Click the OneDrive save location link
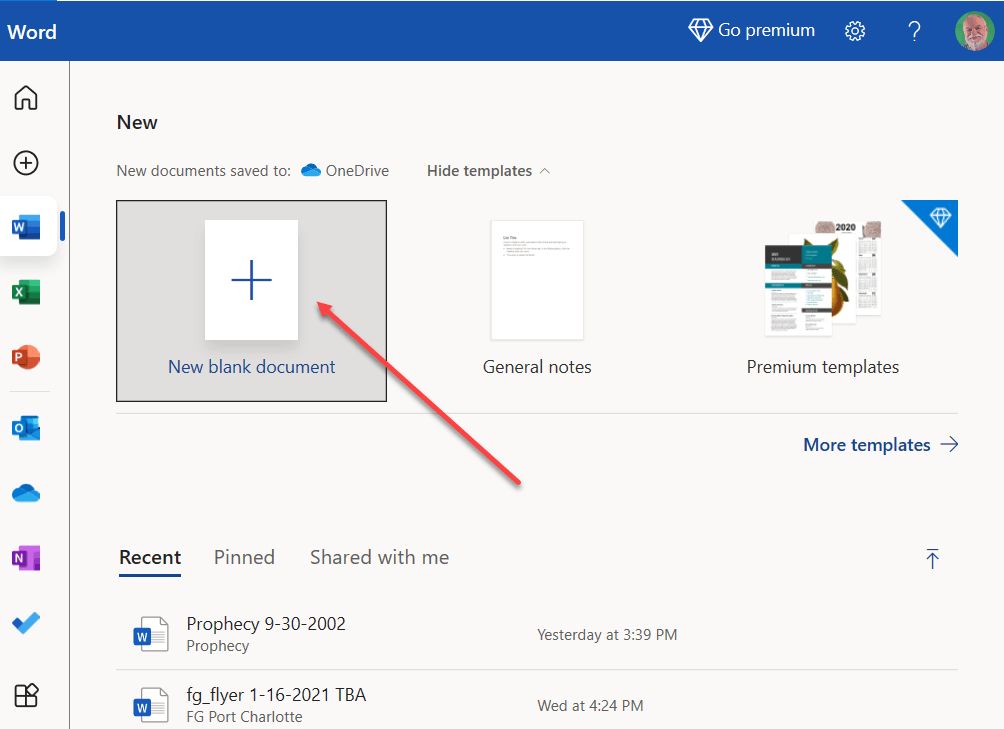The width and height of the screenshot is (1004, 729). pos(345,171)
